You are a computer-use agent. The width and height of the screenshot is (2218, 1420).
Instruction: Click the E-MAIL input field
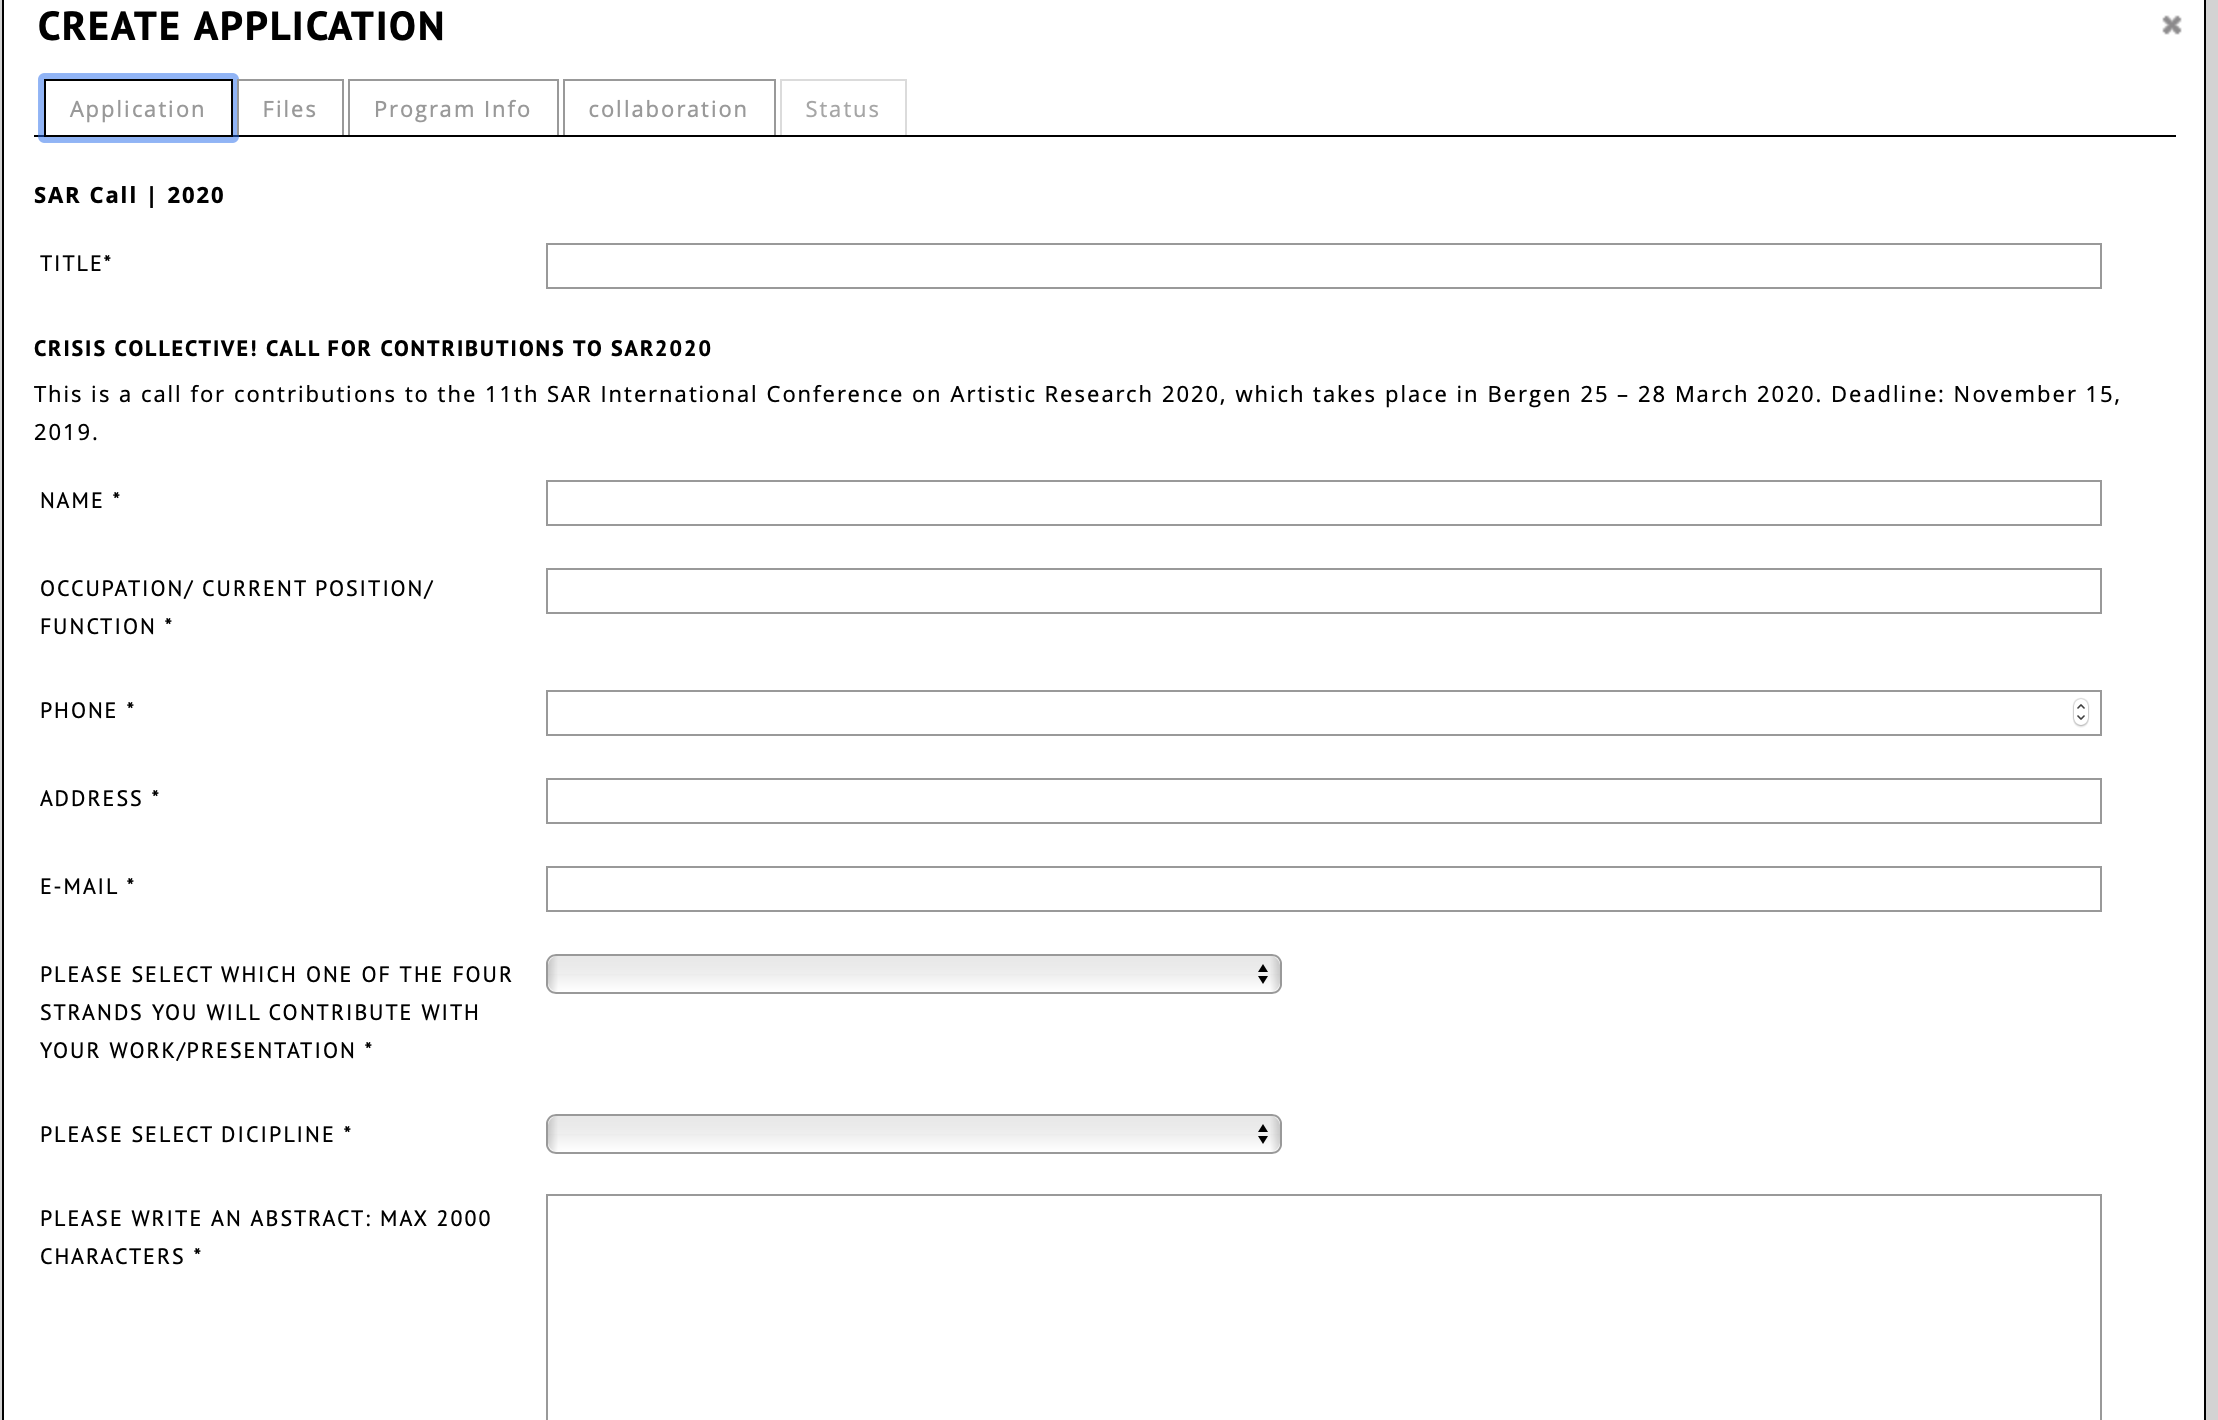click(x=1322, y=889)
